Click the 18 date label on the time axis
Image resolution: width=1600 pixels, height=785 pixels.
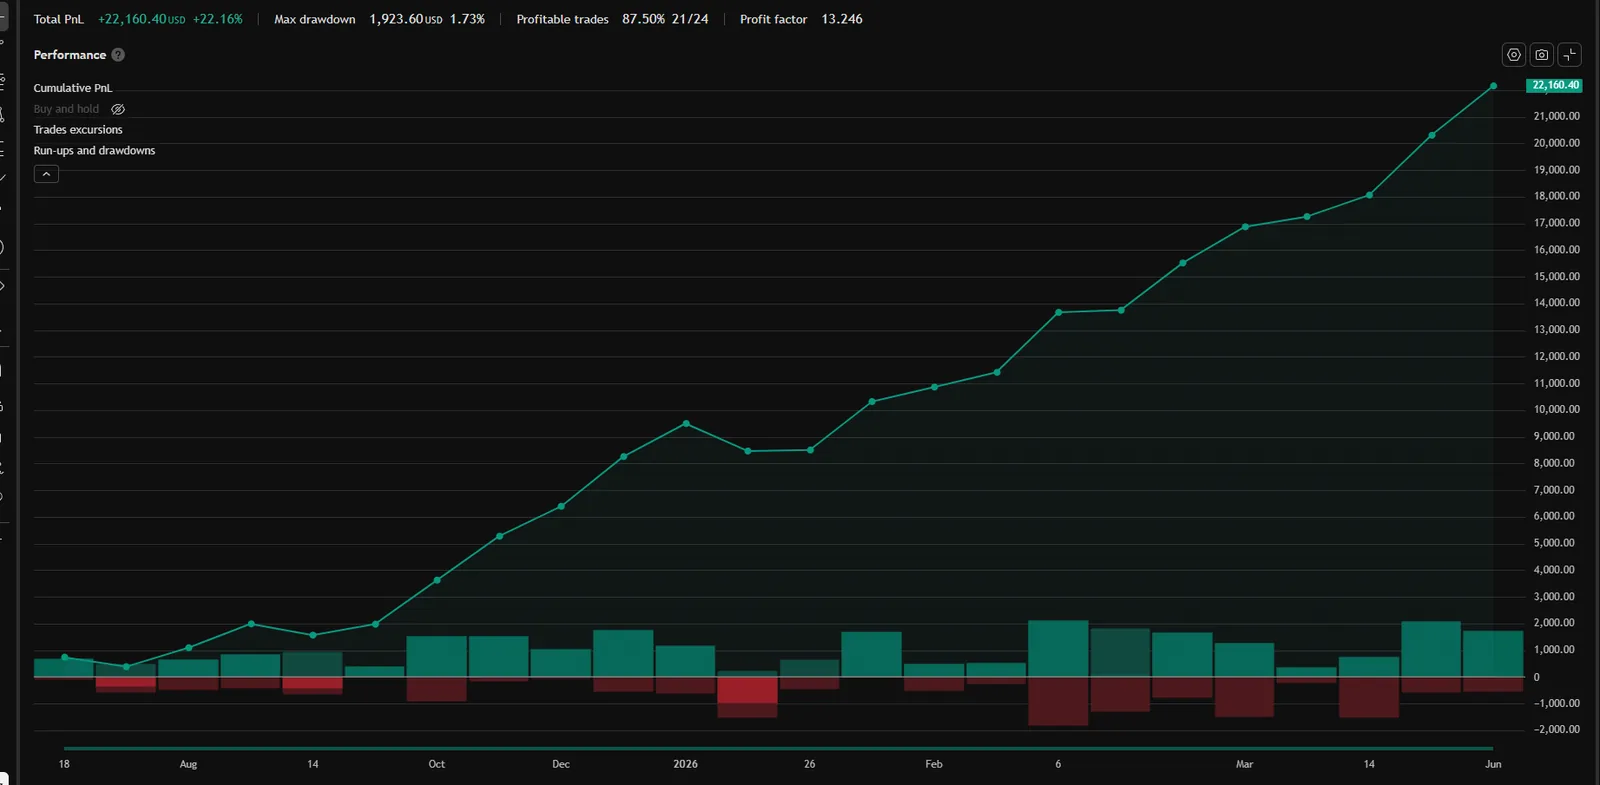pos(64,764)
